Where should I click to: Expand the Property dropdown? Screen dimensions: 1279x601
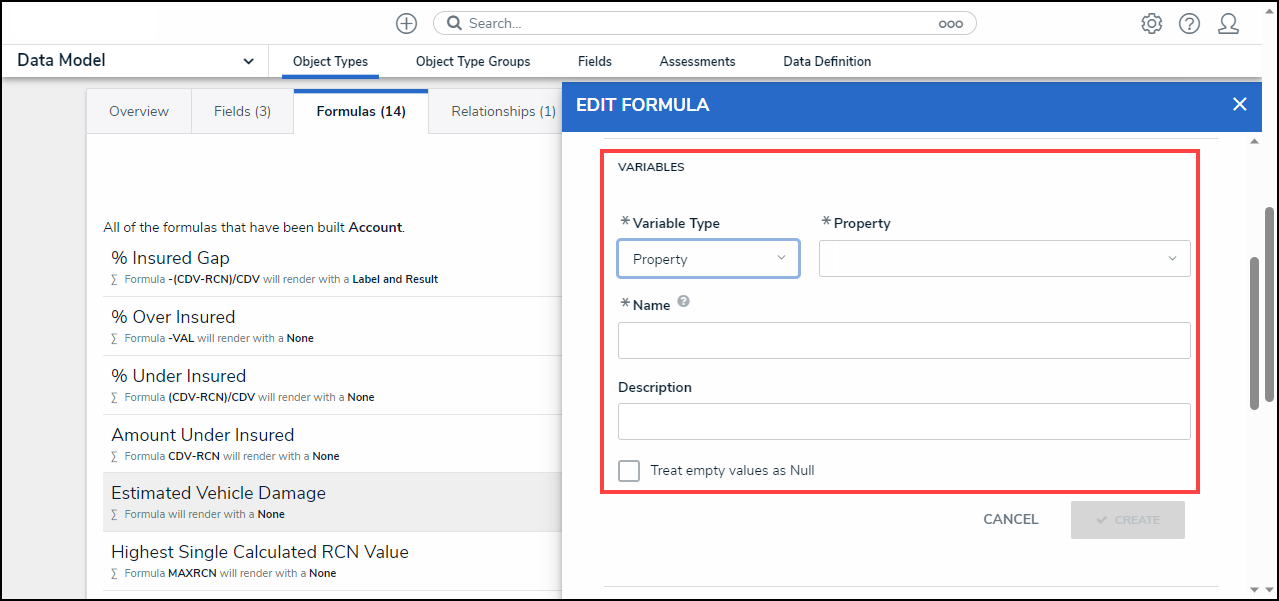point(1004,259)
